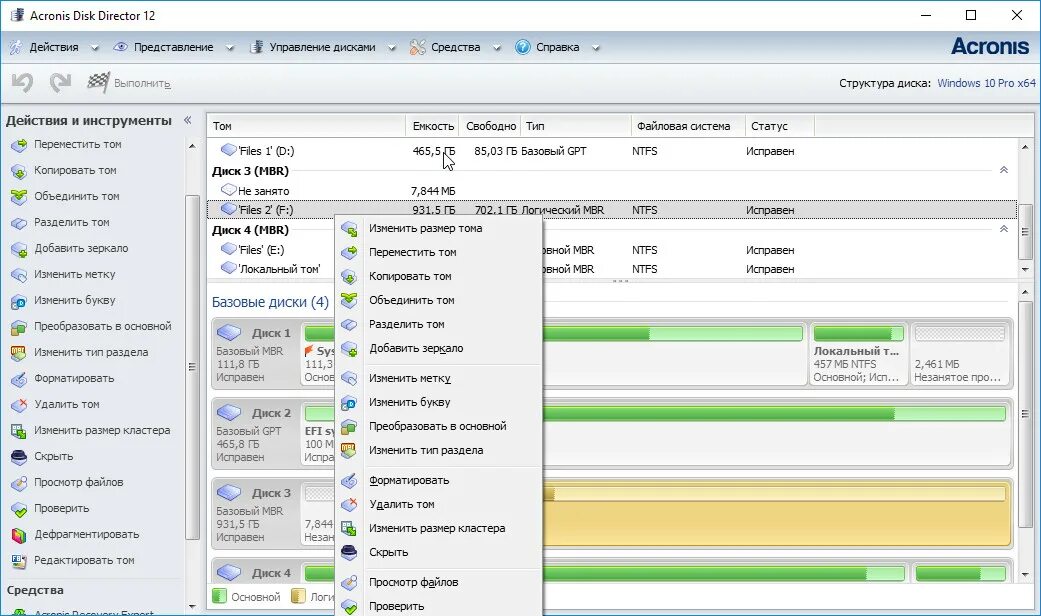Screen dimensions: 1041x616
Task: Click Change label icon in left sidebar
Action: (19, 275)
